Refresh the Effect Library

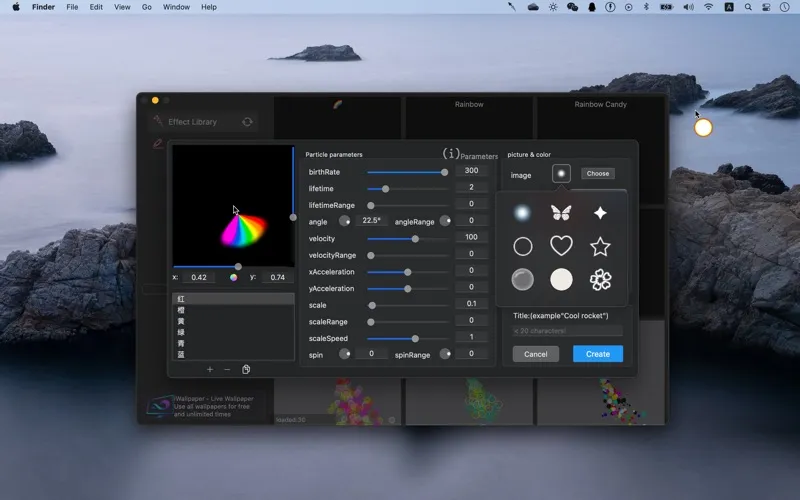coord(247,122)
